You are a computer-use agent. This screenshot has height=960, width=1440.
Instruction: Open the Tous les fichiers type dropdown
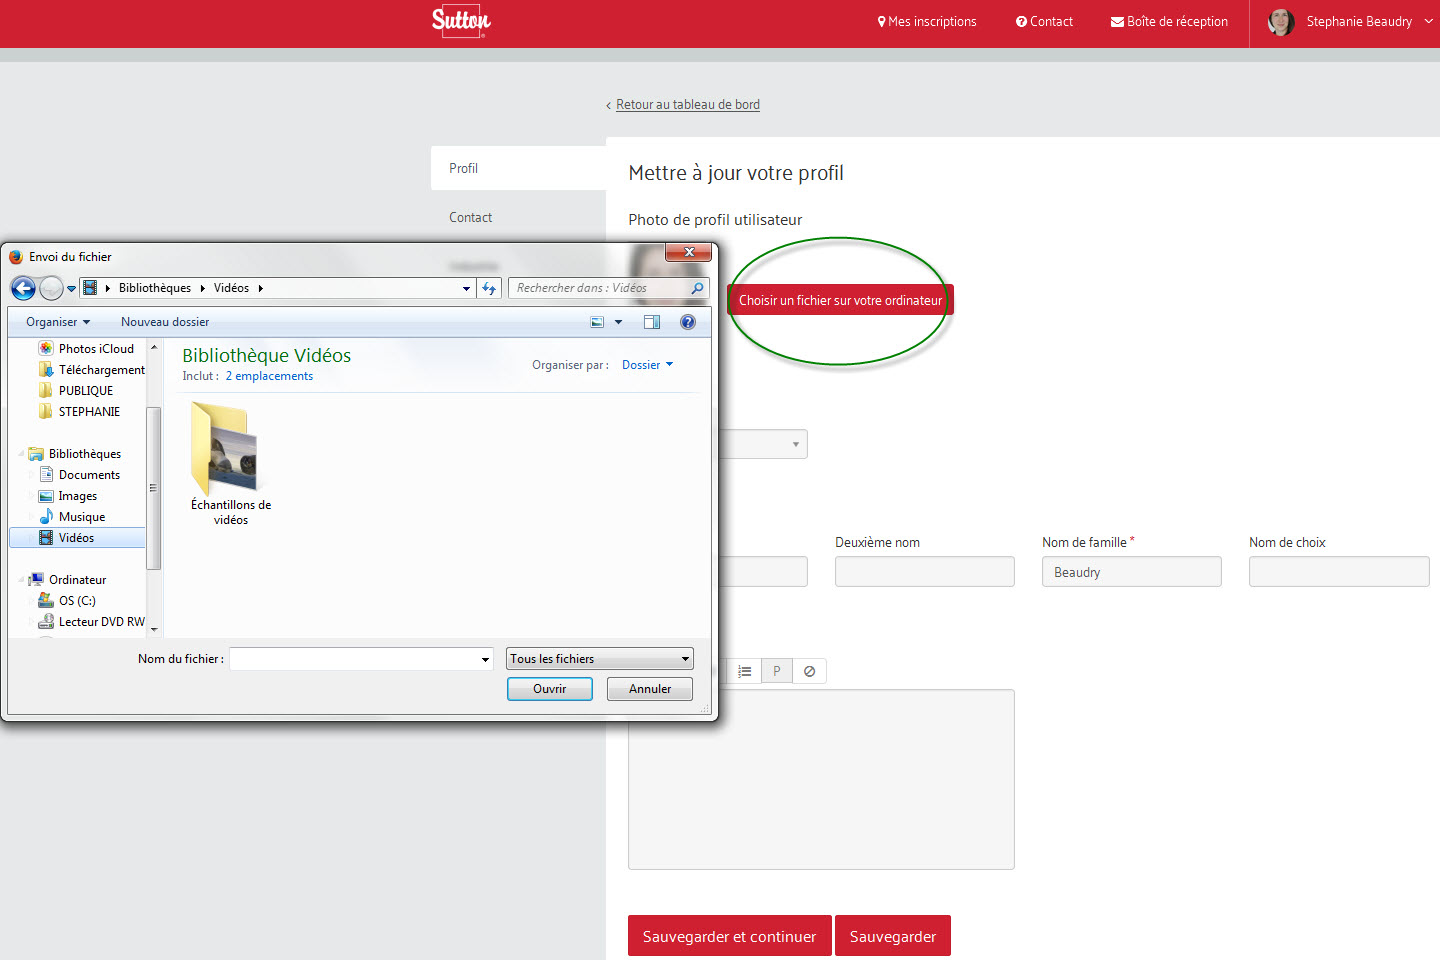pos(600,659)
